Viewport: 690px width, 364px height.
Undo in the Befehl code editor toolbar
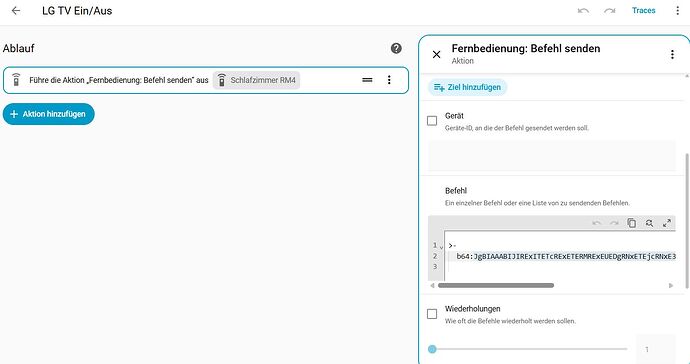pyautogui.click(x=597, y=223)
